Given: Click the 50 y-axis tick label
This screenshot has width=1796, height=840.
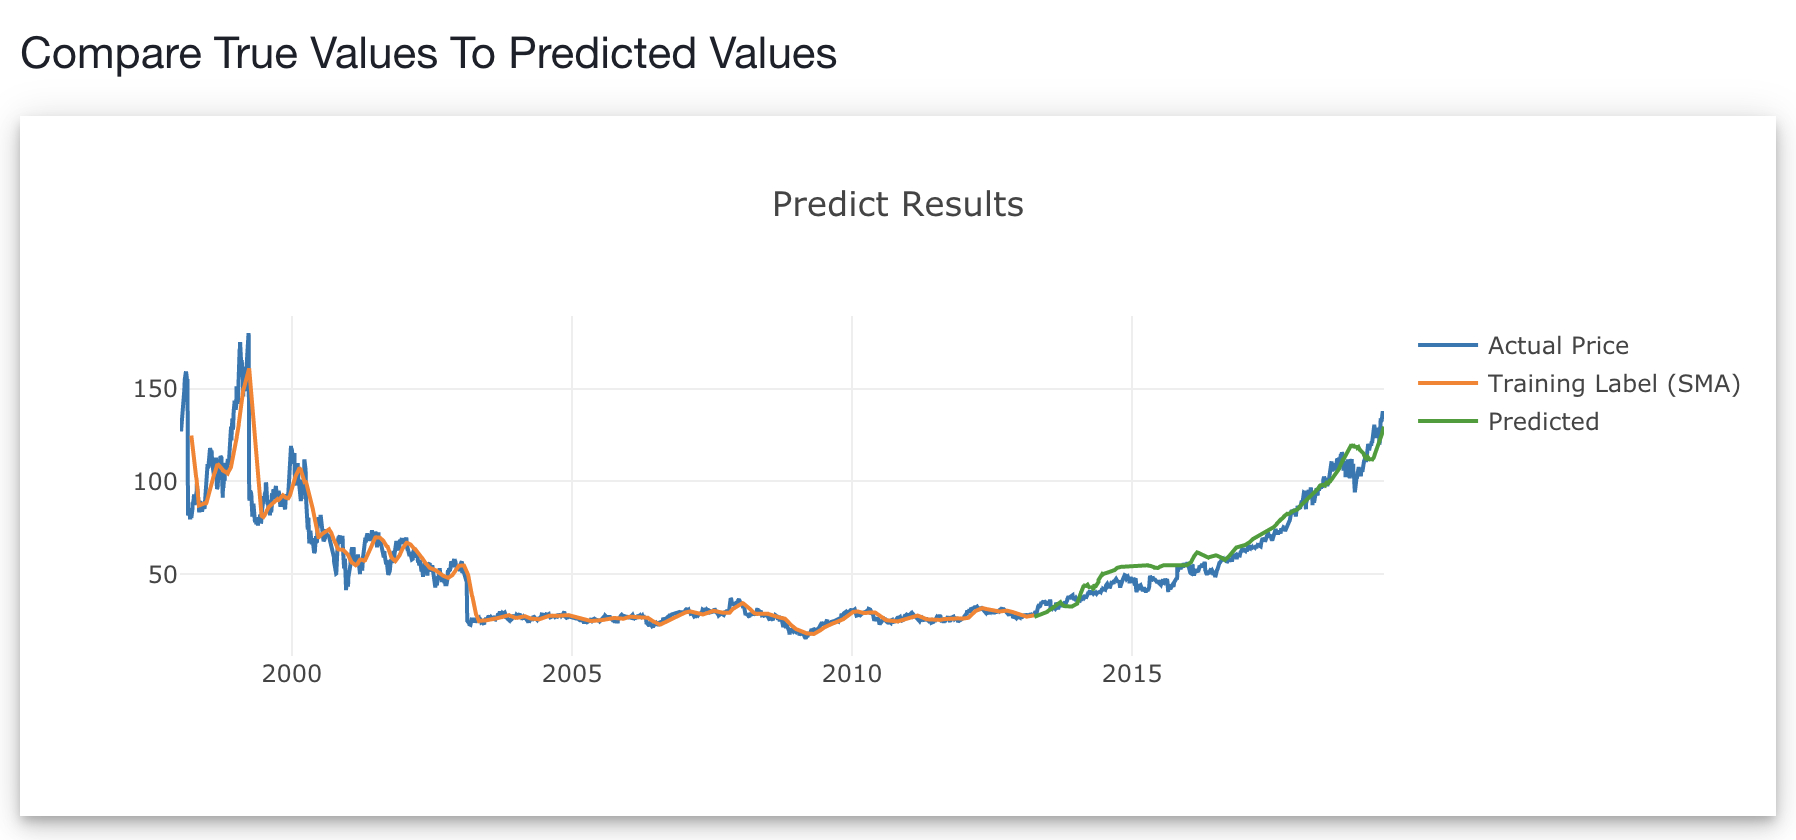Looking at the screenshot, I should click(x=162, y=575).
